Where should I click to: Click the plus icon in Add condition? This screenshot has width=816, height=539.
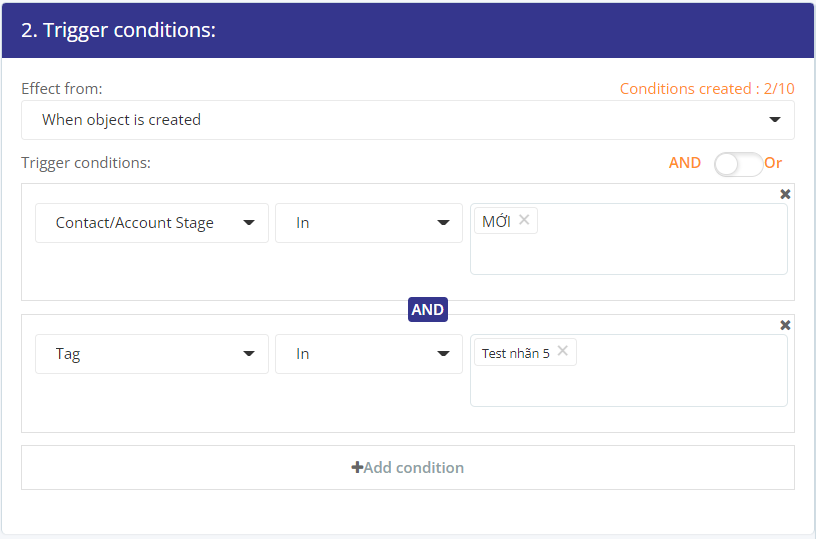click(357, 467)
